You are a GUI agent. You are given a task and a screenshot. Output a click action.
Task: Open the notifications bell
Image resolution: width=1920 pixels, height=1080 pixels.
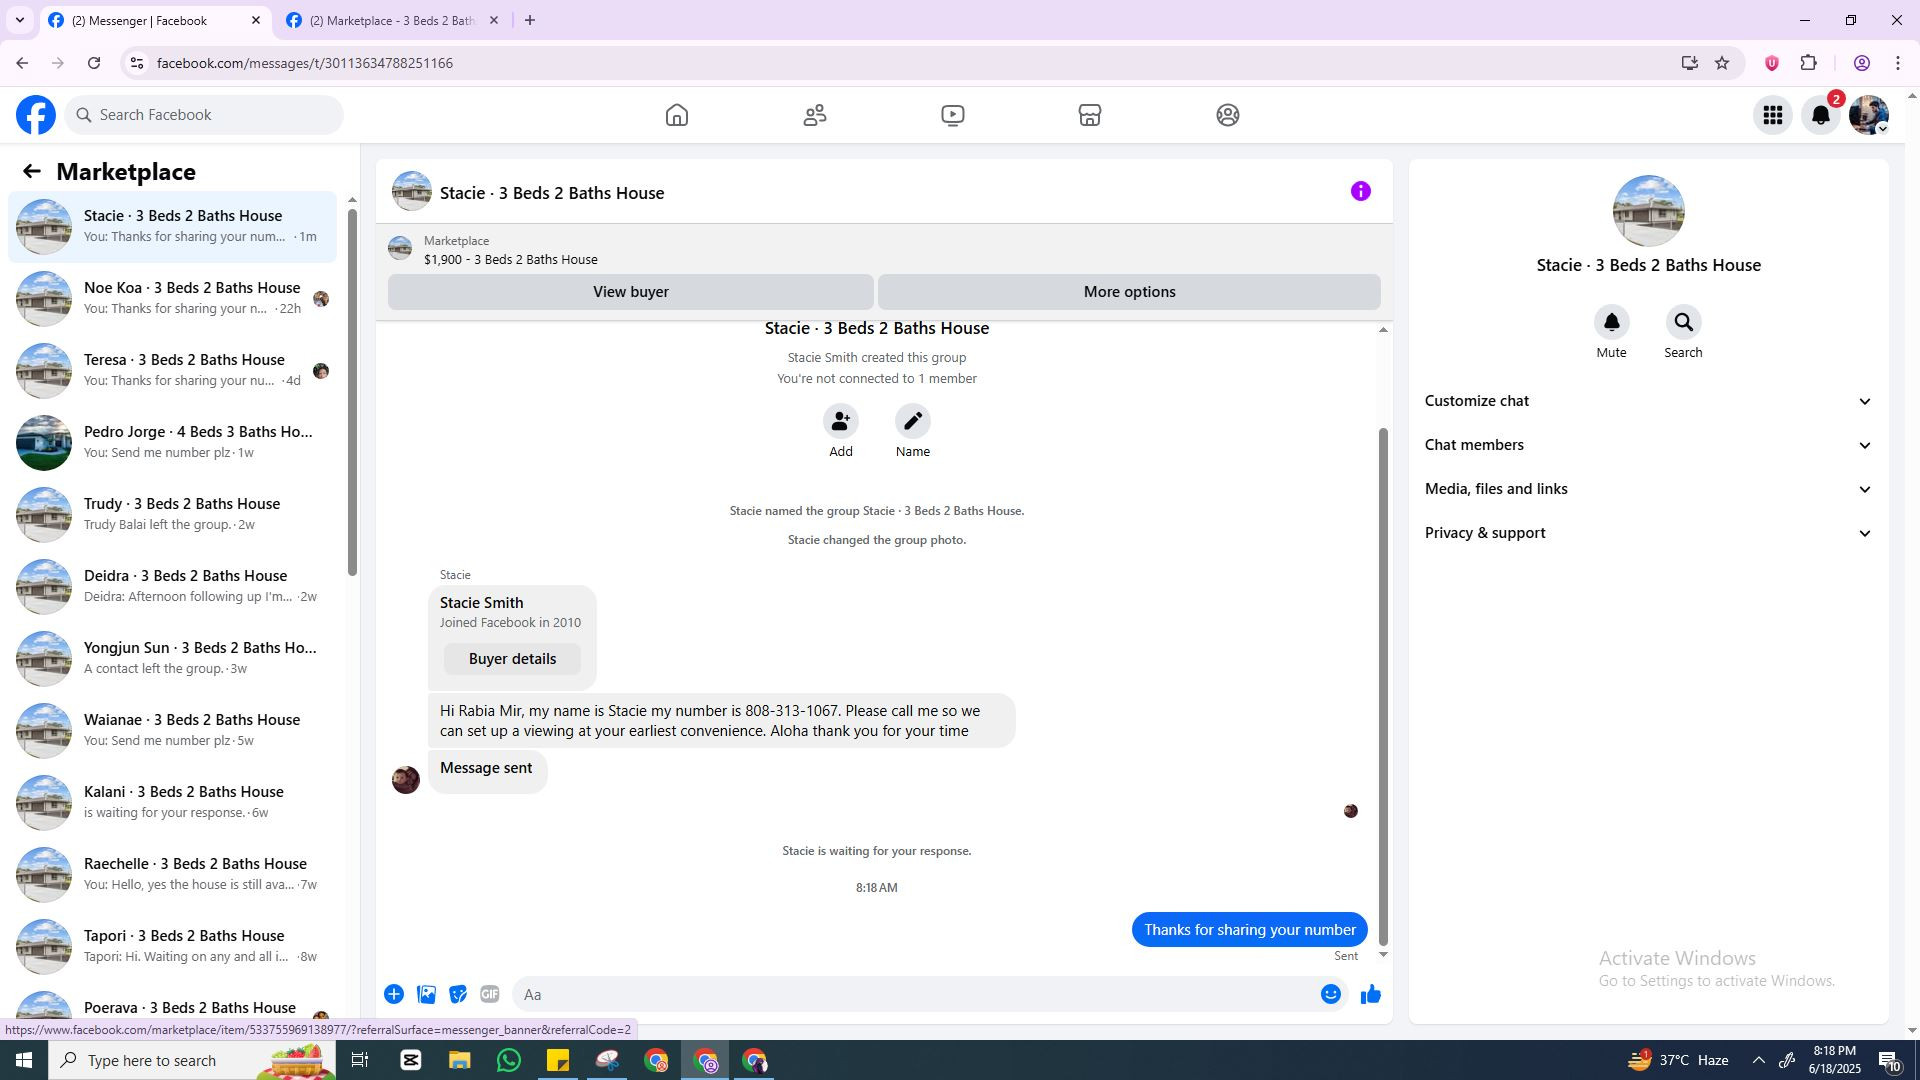coord(1821,115)
